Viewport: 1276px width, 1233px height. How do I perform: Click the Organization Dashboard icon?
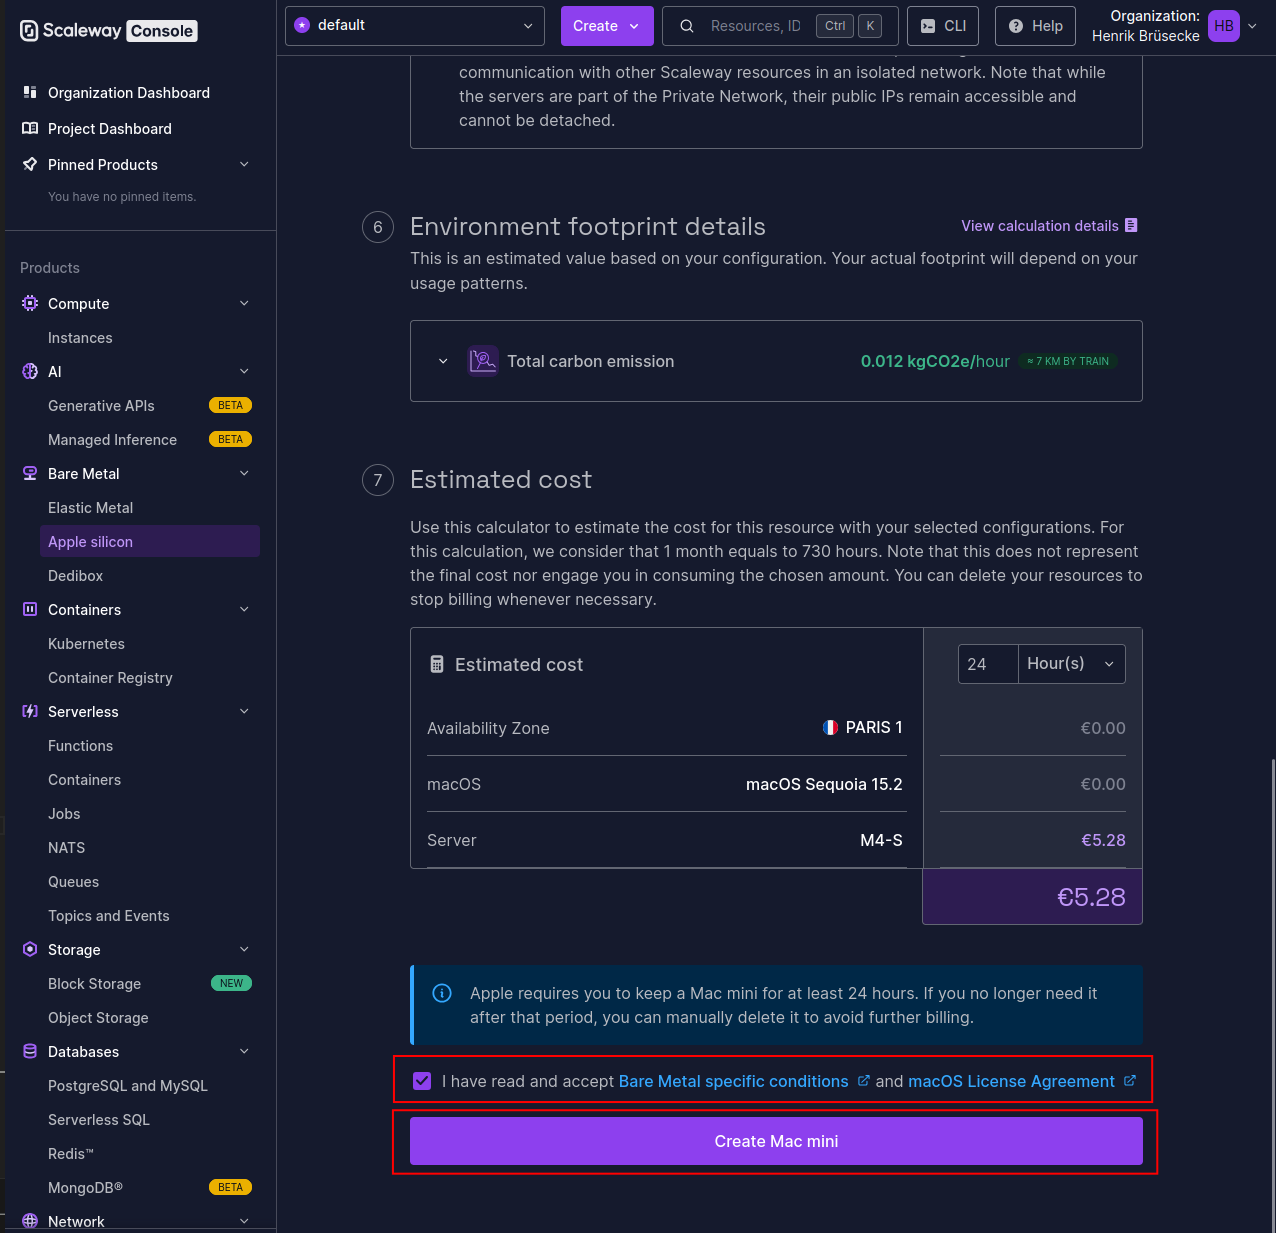[30, 92]
